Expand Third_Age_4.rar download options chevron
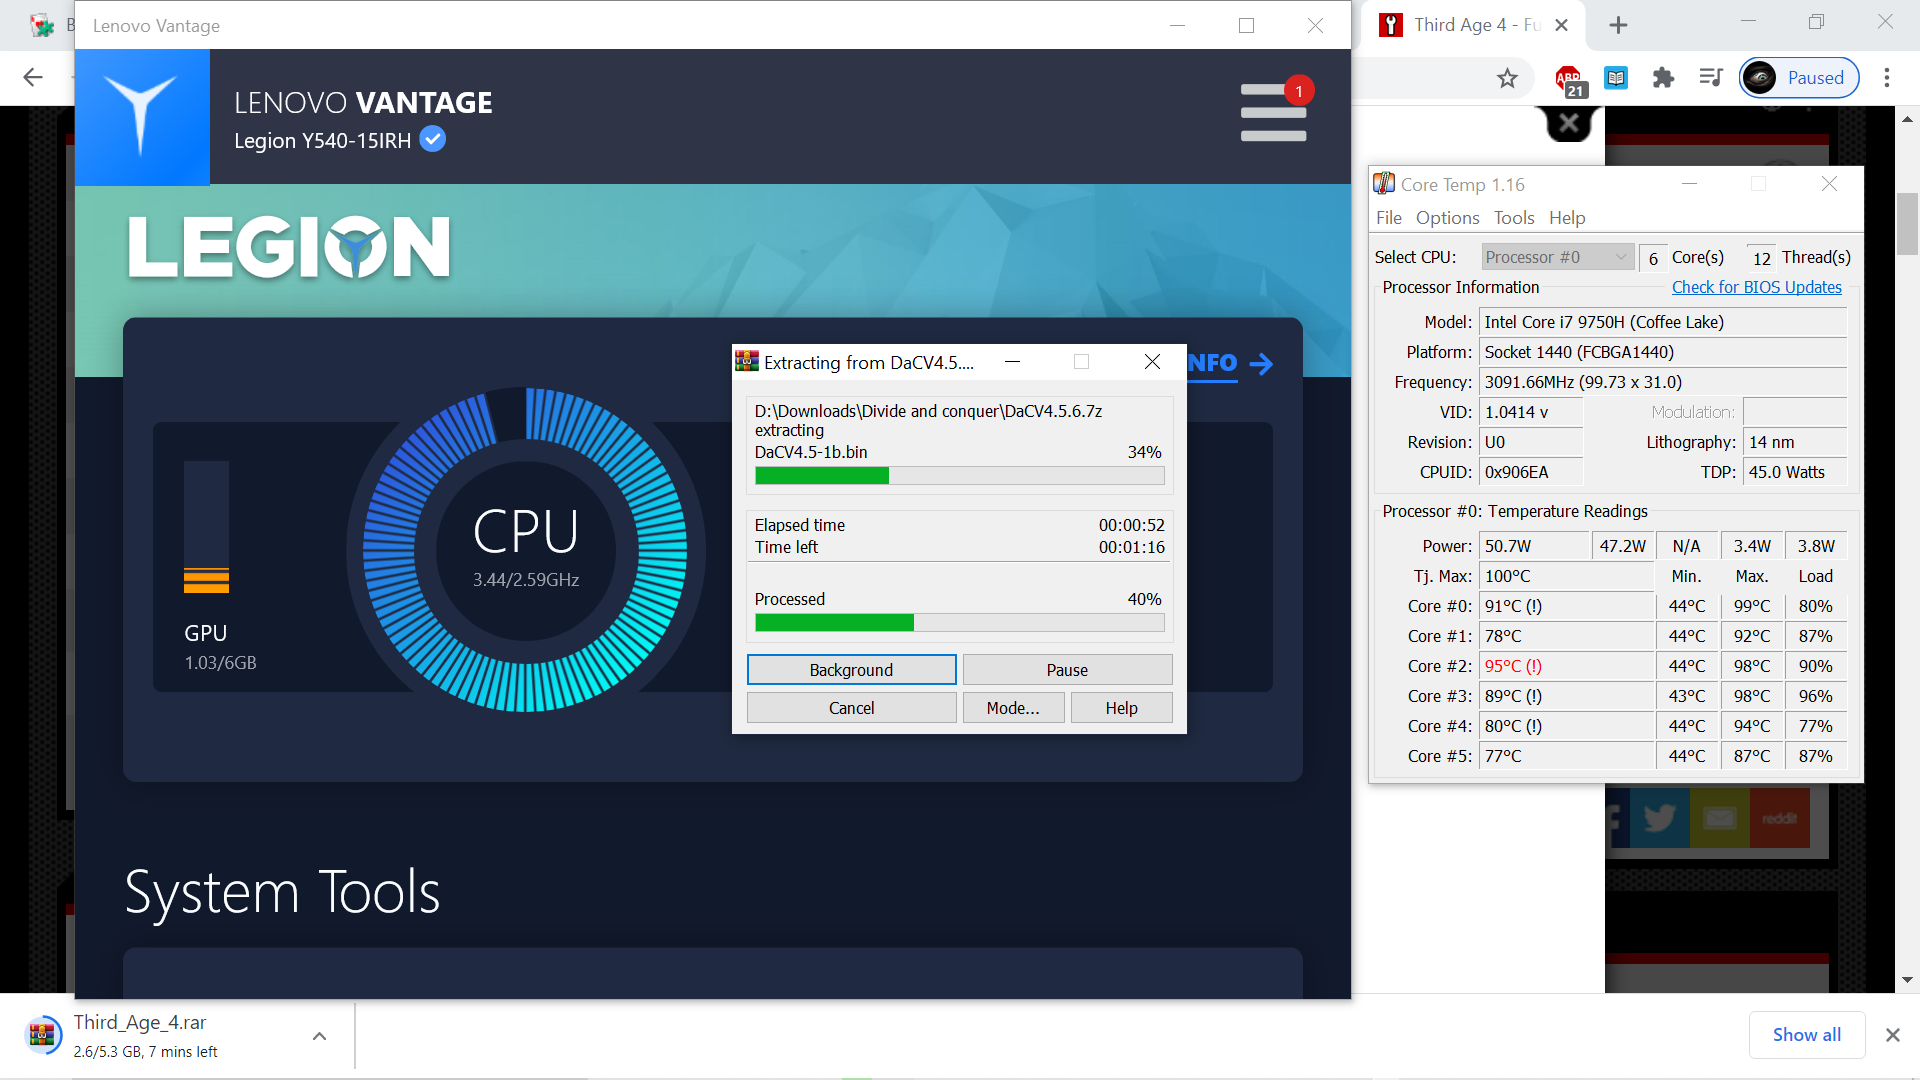Viewport: 1920px width, 1080px height. (319, 1036)
